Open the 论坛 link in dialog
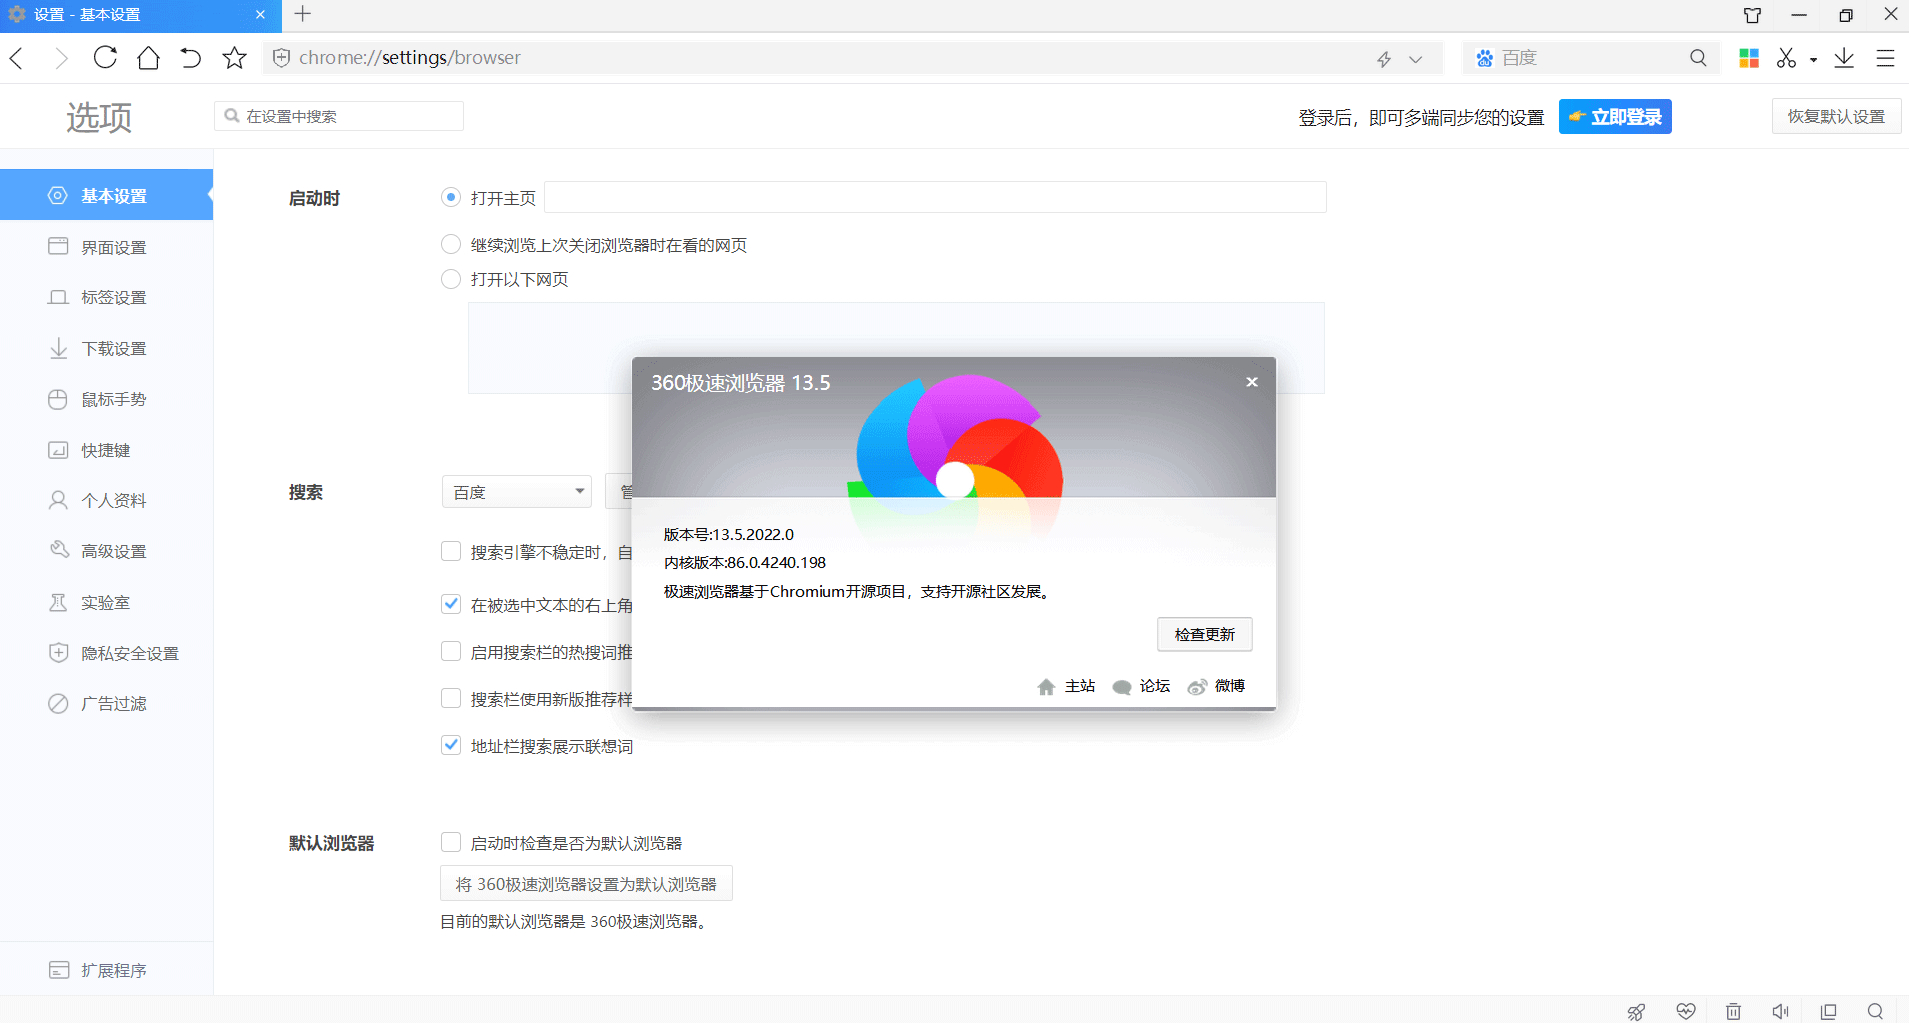This screenshot has width=1909, height=1023. pyautogui.click(x=1141, y=686)
